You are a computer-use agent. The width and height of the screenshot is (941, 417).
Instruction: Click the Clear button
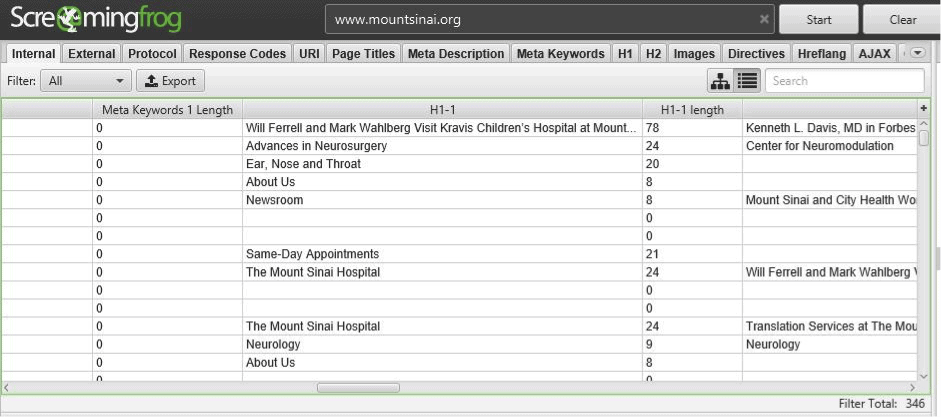coord(902,20)
